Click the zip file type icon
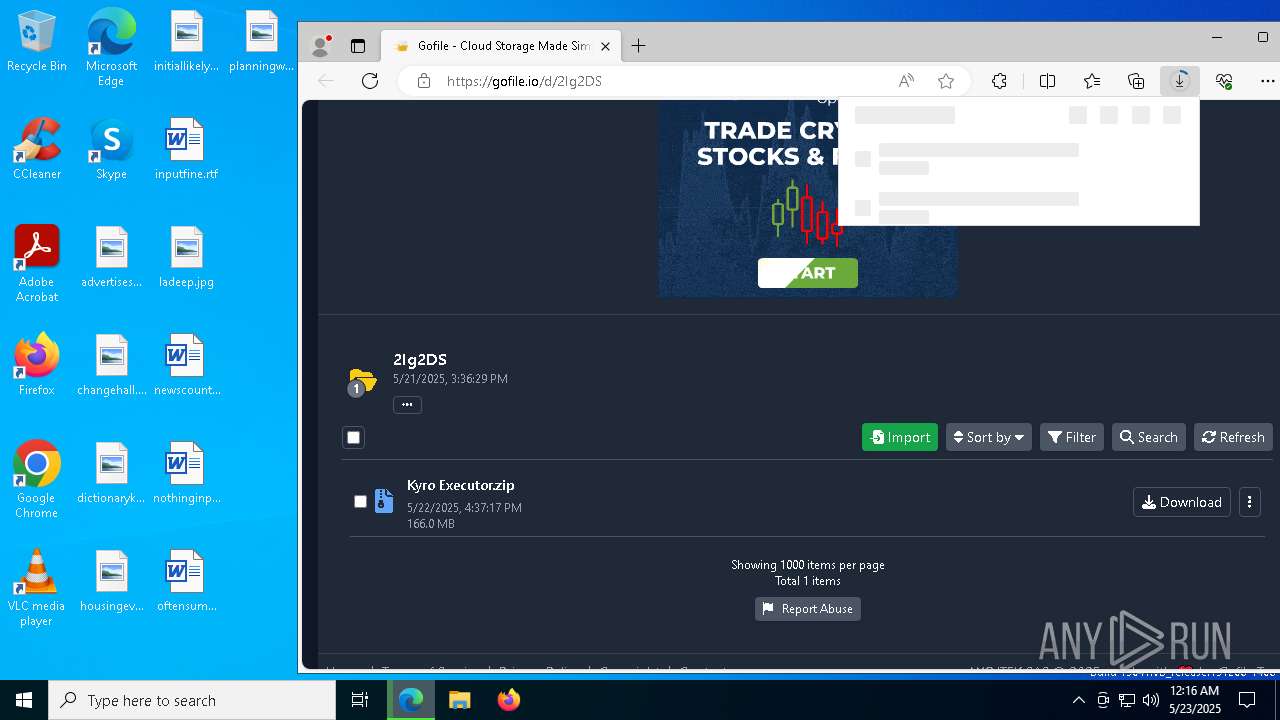The height and width of the screenshot is (720, 1280). click(x=384, y=501)
